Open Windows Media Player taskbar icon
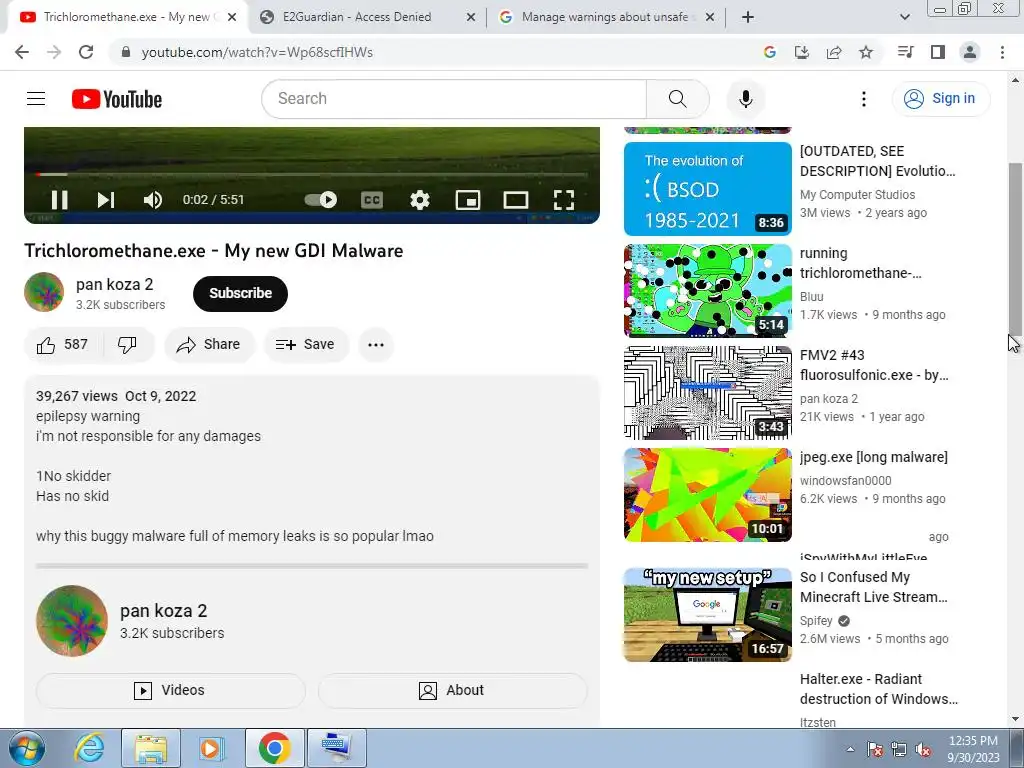 [211, 748]
